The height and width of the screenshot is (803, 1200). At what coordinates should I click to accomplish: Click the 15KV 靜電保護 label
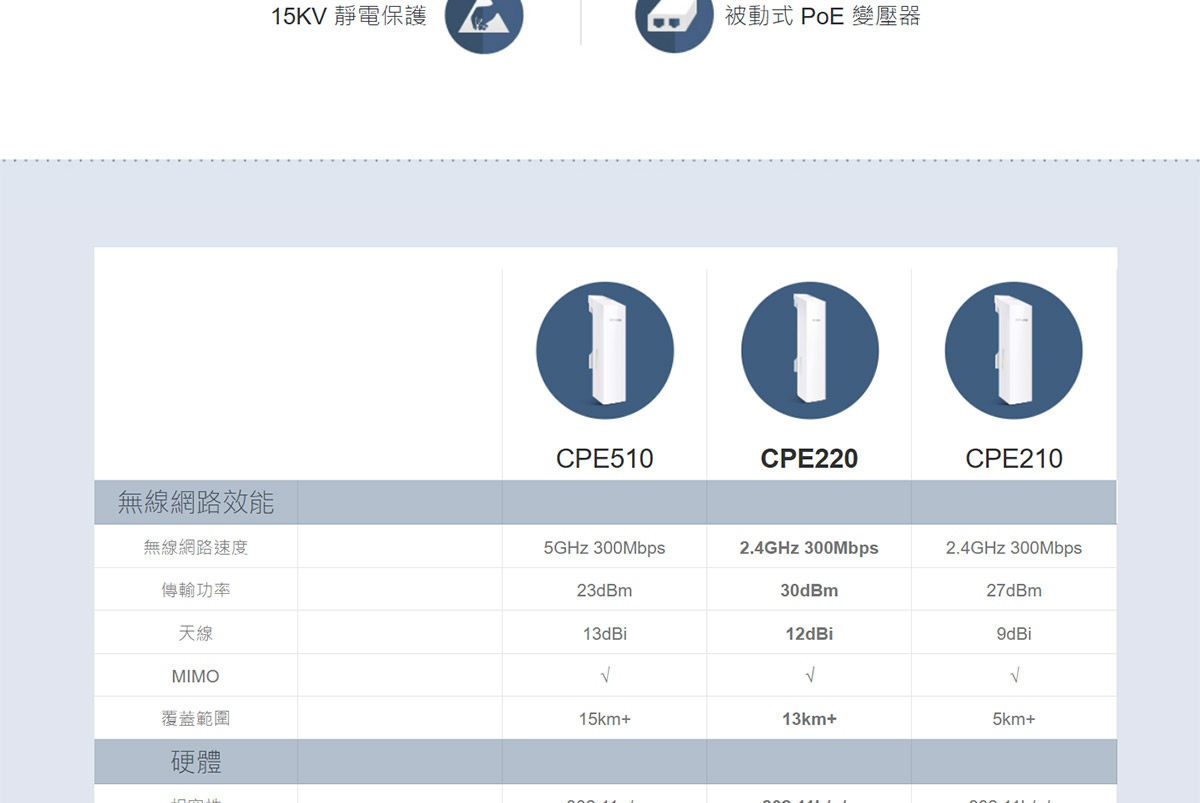(x=349, y=16)
